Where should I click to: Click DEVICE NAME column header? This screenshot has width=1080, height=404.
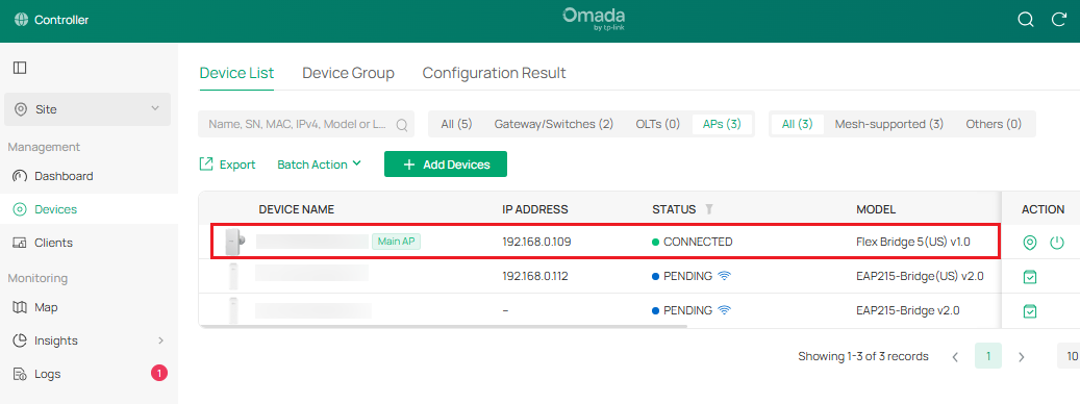[297, 209]
